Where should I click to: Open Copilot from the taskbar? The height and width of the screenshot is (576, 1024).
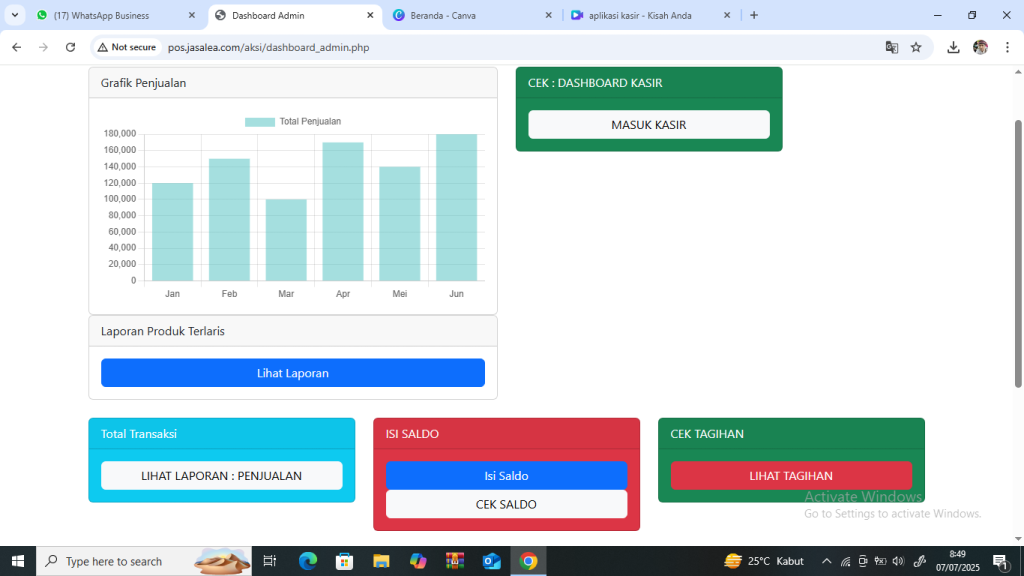[418, 561]
